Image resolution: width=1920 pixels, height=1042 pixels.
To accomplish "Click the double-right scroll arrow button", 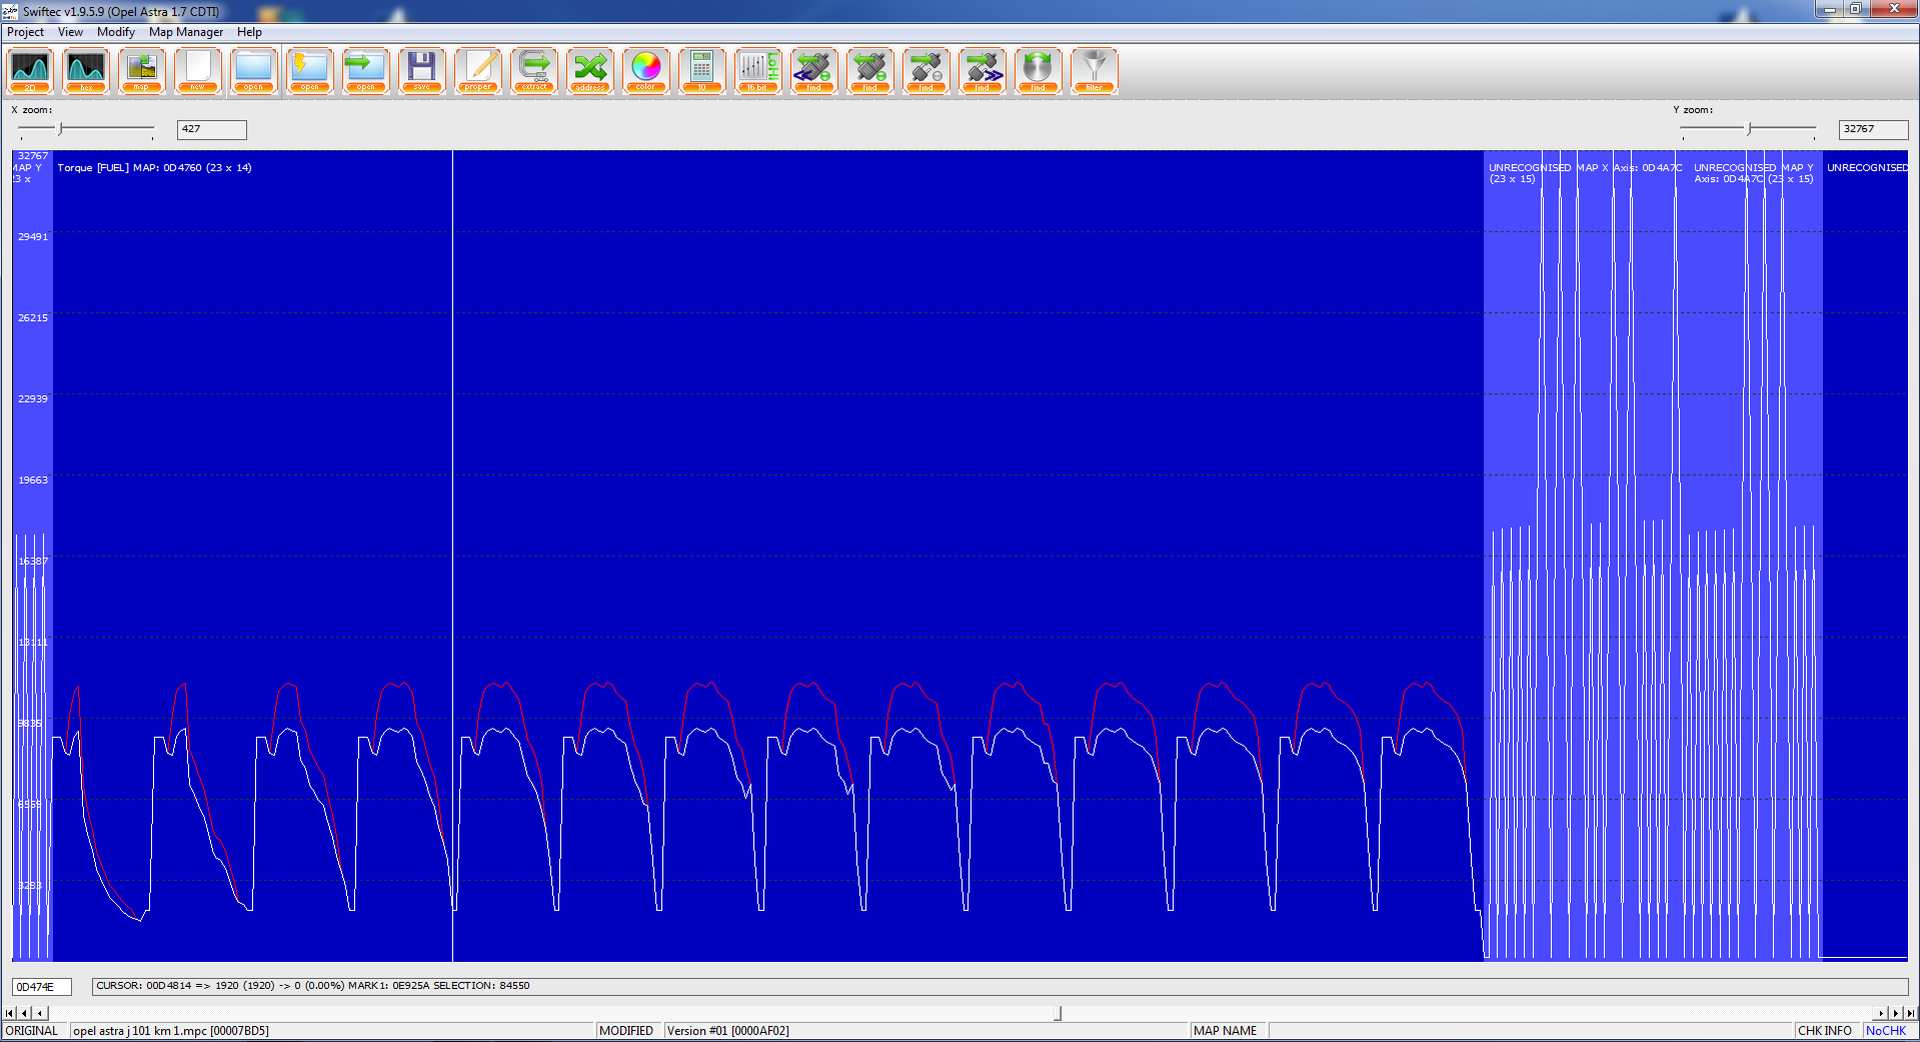I will (1895, 1013).
